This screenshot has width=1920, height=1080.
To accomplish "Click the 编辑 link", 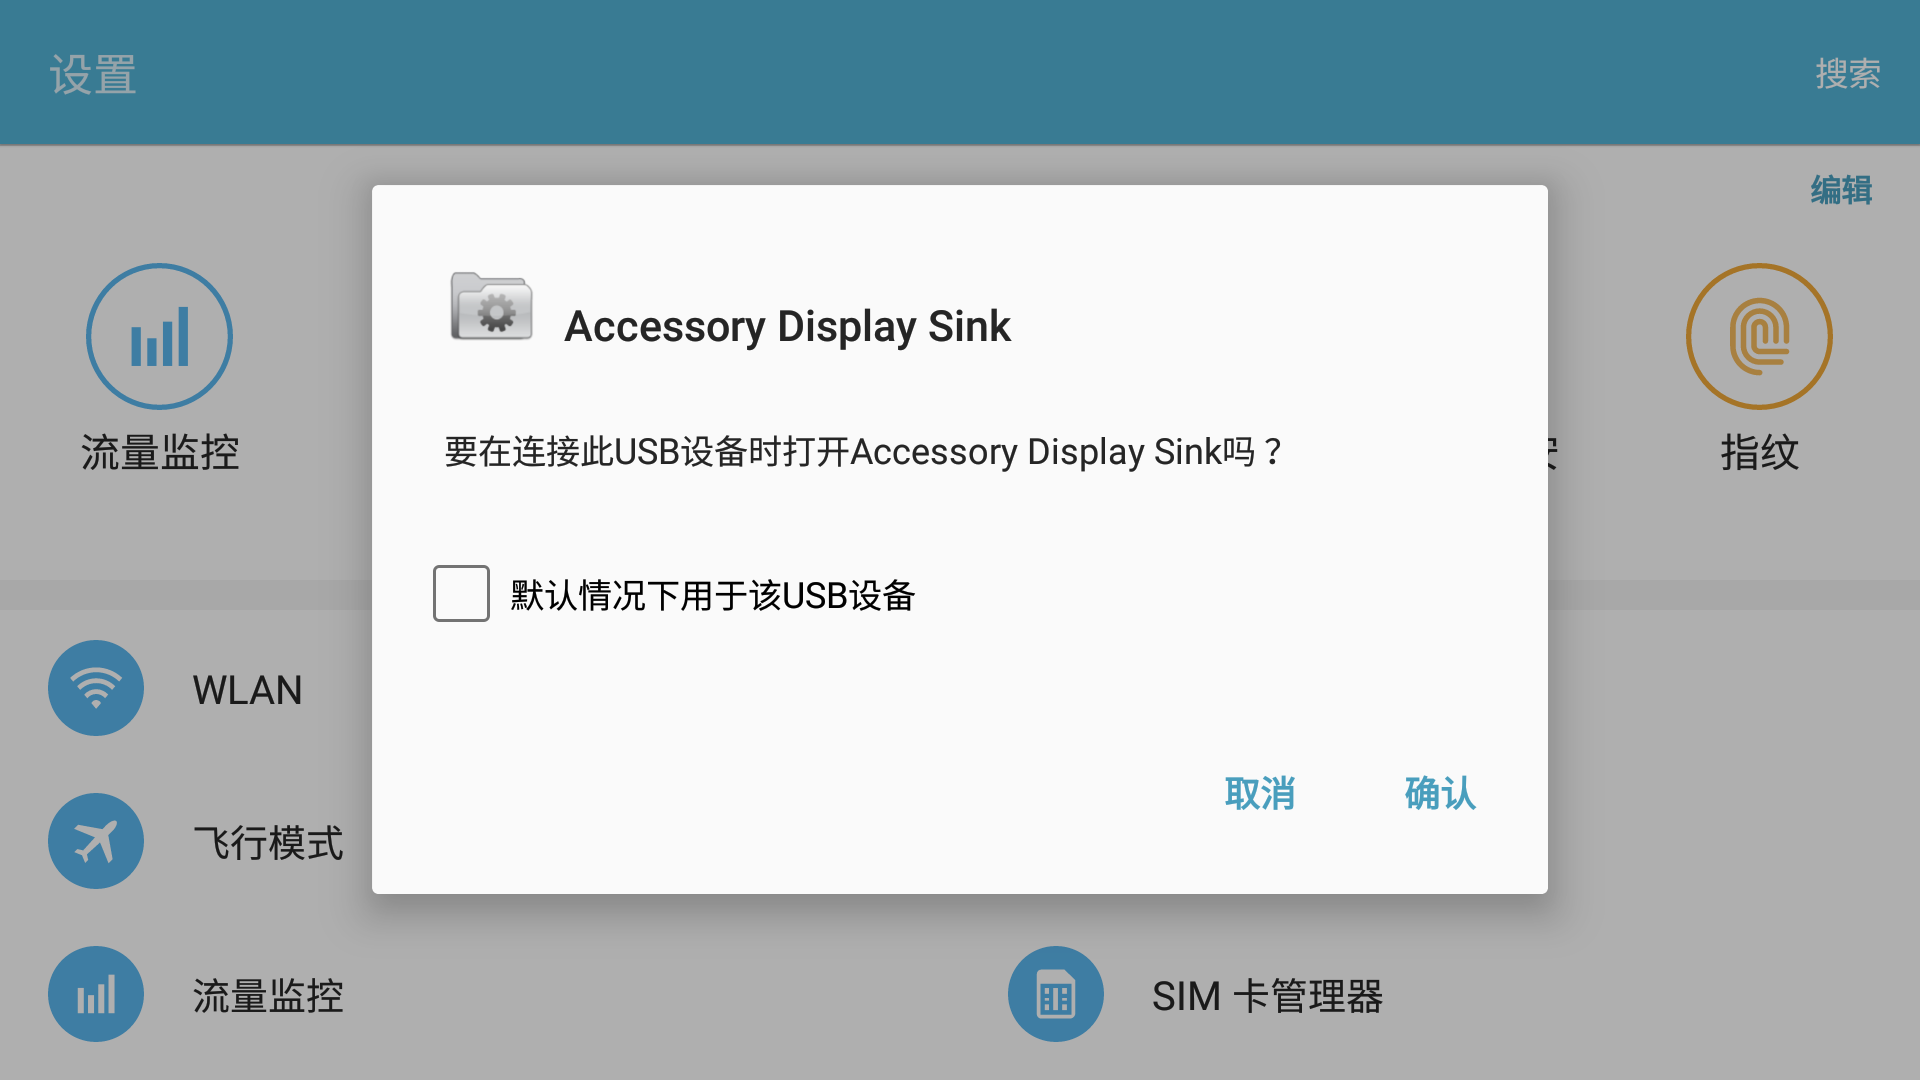I will (x=1841, y=190).
